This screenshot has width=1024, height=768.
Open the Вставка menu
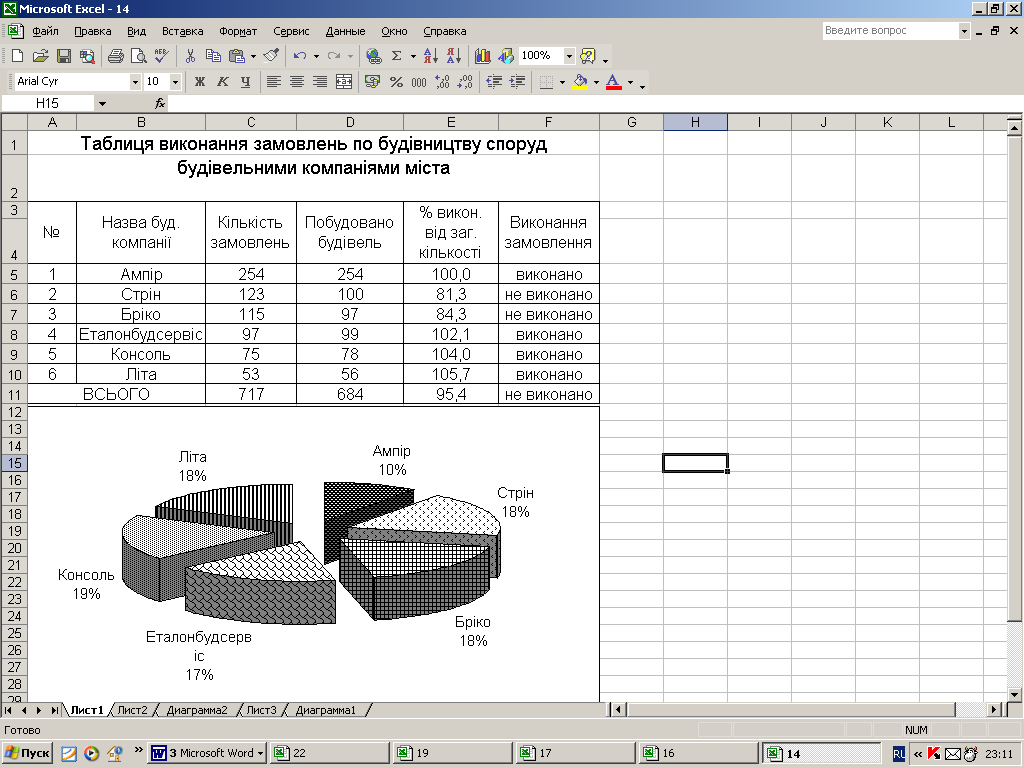tap(182, 31)
